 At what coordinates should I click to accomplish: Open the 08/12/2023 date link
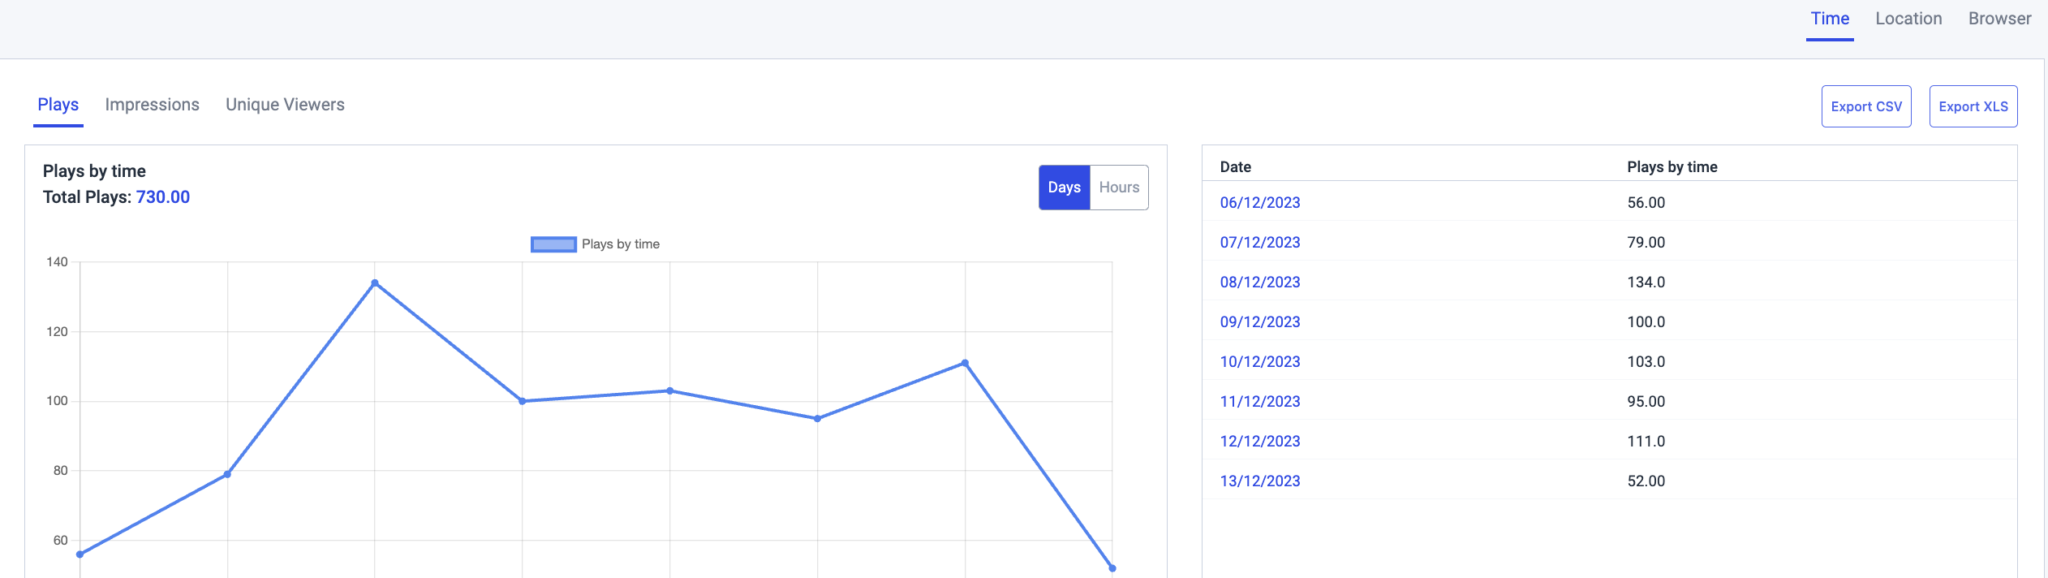[1260, 283]
